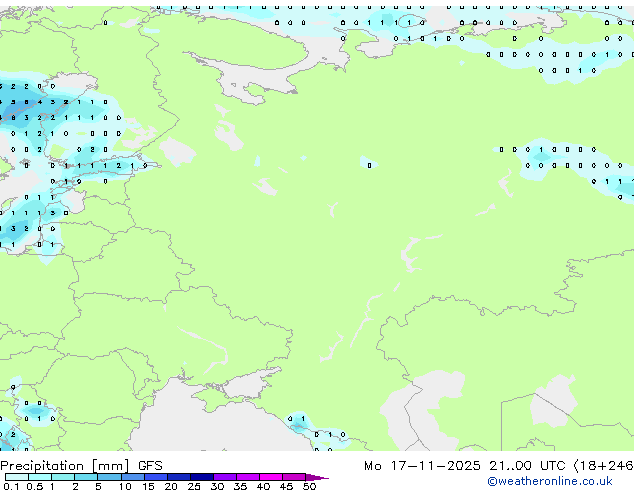Click the legend label '25'
The height and width of the screenshot is (490, 634).
pyautogui.click(x=194, y=486)
